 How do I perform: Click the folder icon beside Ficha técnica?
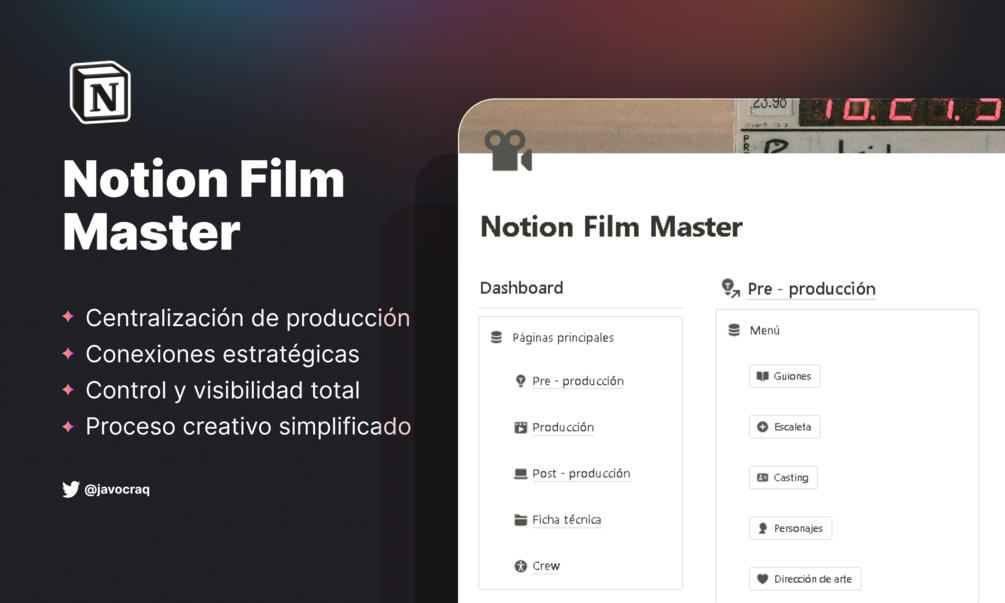coord(520,520)
